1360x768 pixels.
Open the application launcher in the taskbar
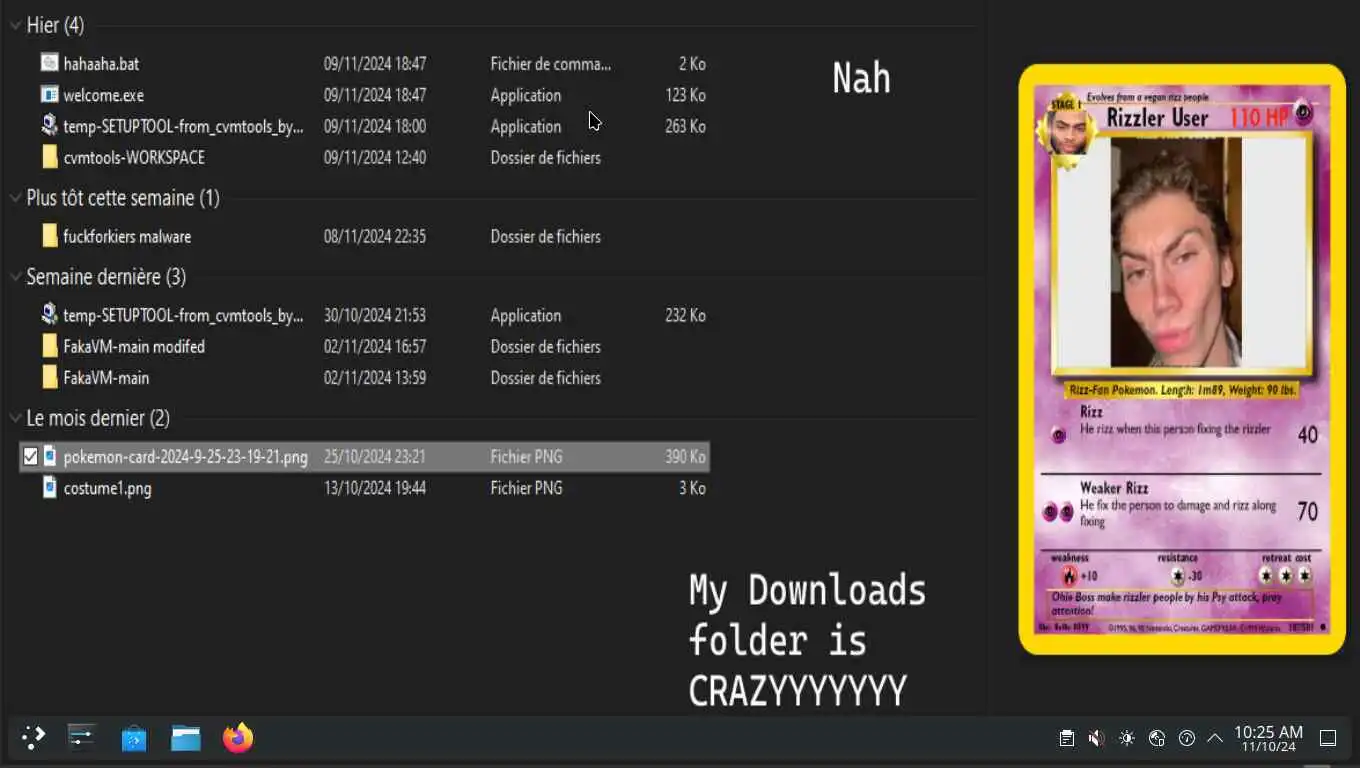click(33, 738)
